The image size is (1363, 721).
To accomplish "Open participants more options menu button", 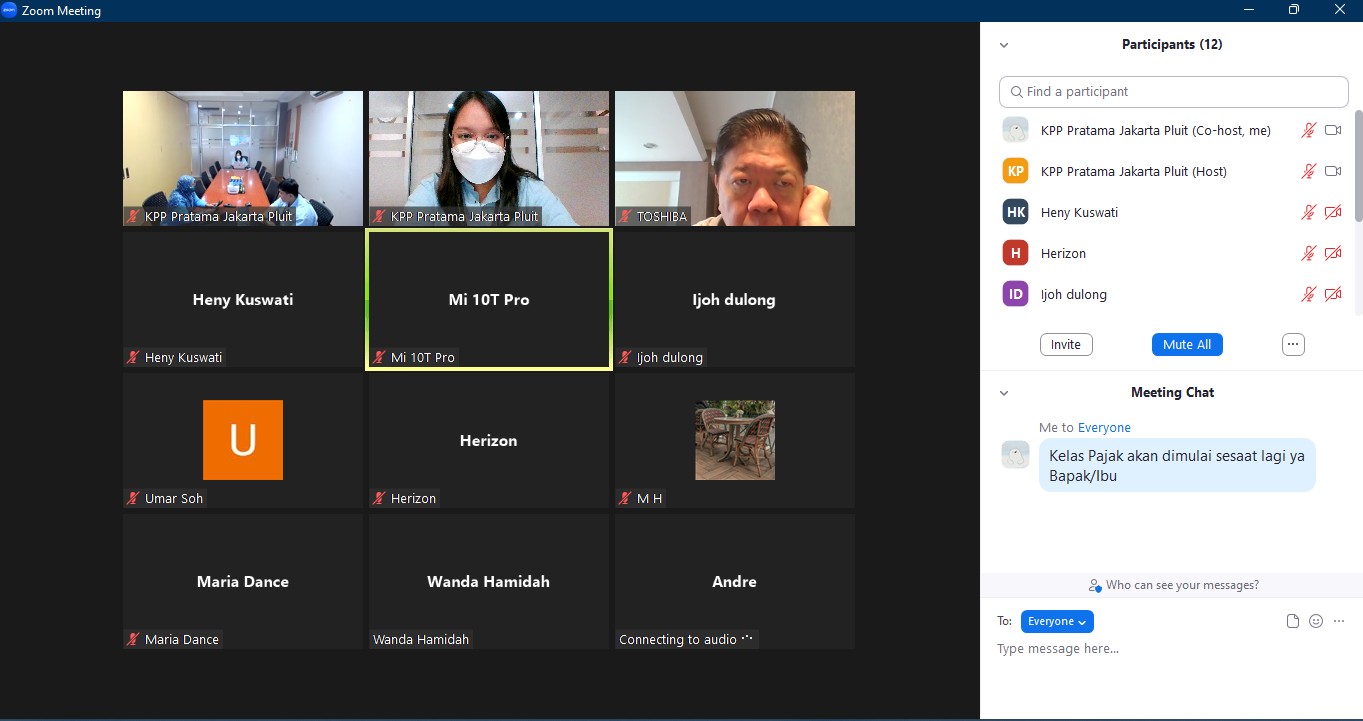I will pyautogui.click(x=1293, y=344).
